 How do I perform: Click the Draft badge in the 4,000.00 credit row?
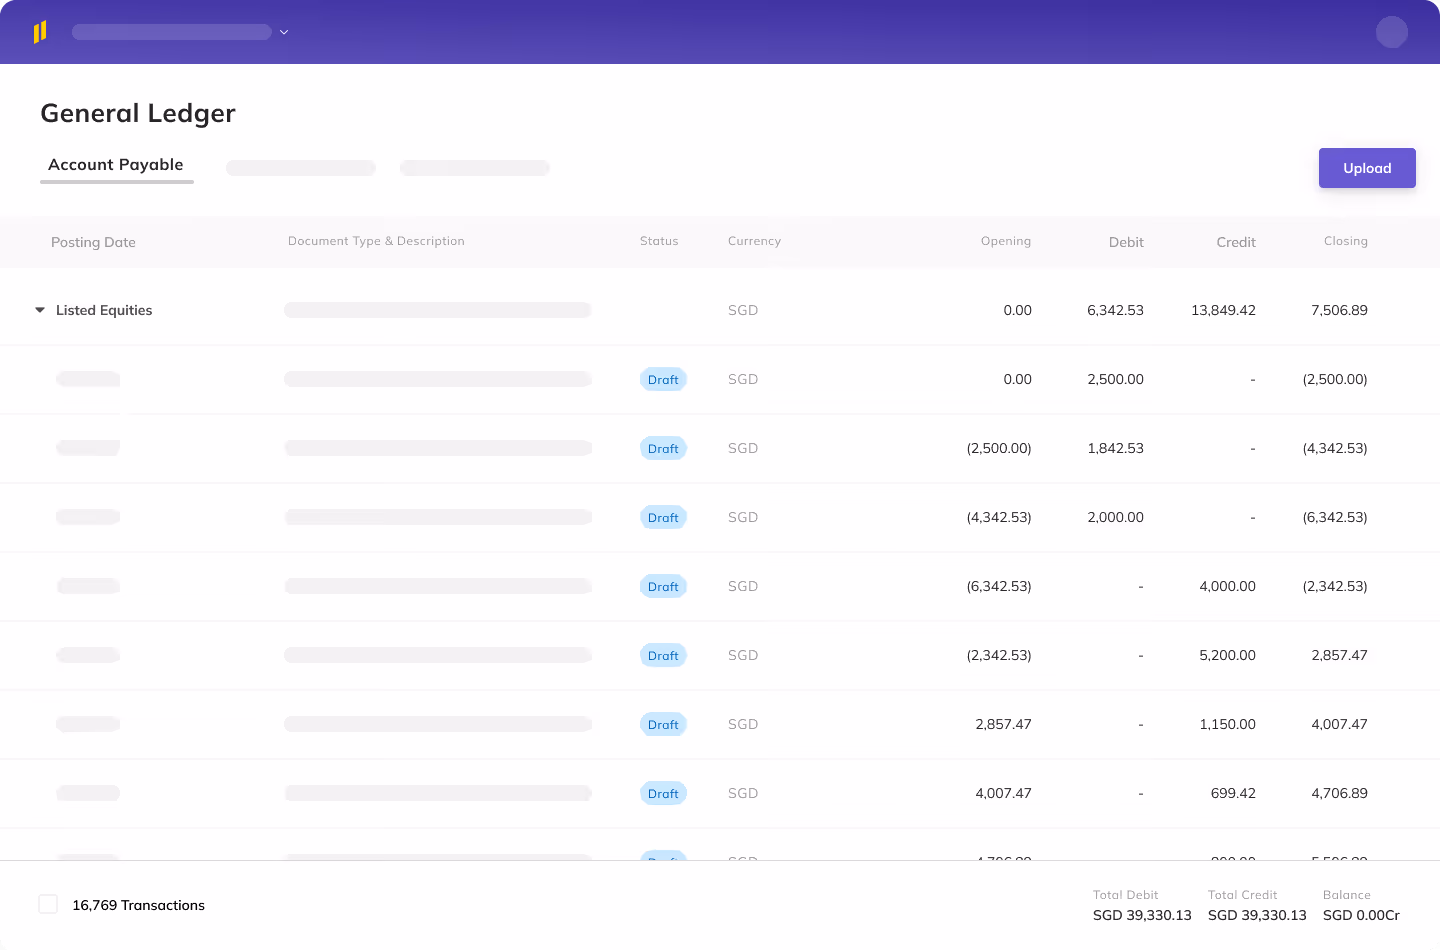[663, 586]
